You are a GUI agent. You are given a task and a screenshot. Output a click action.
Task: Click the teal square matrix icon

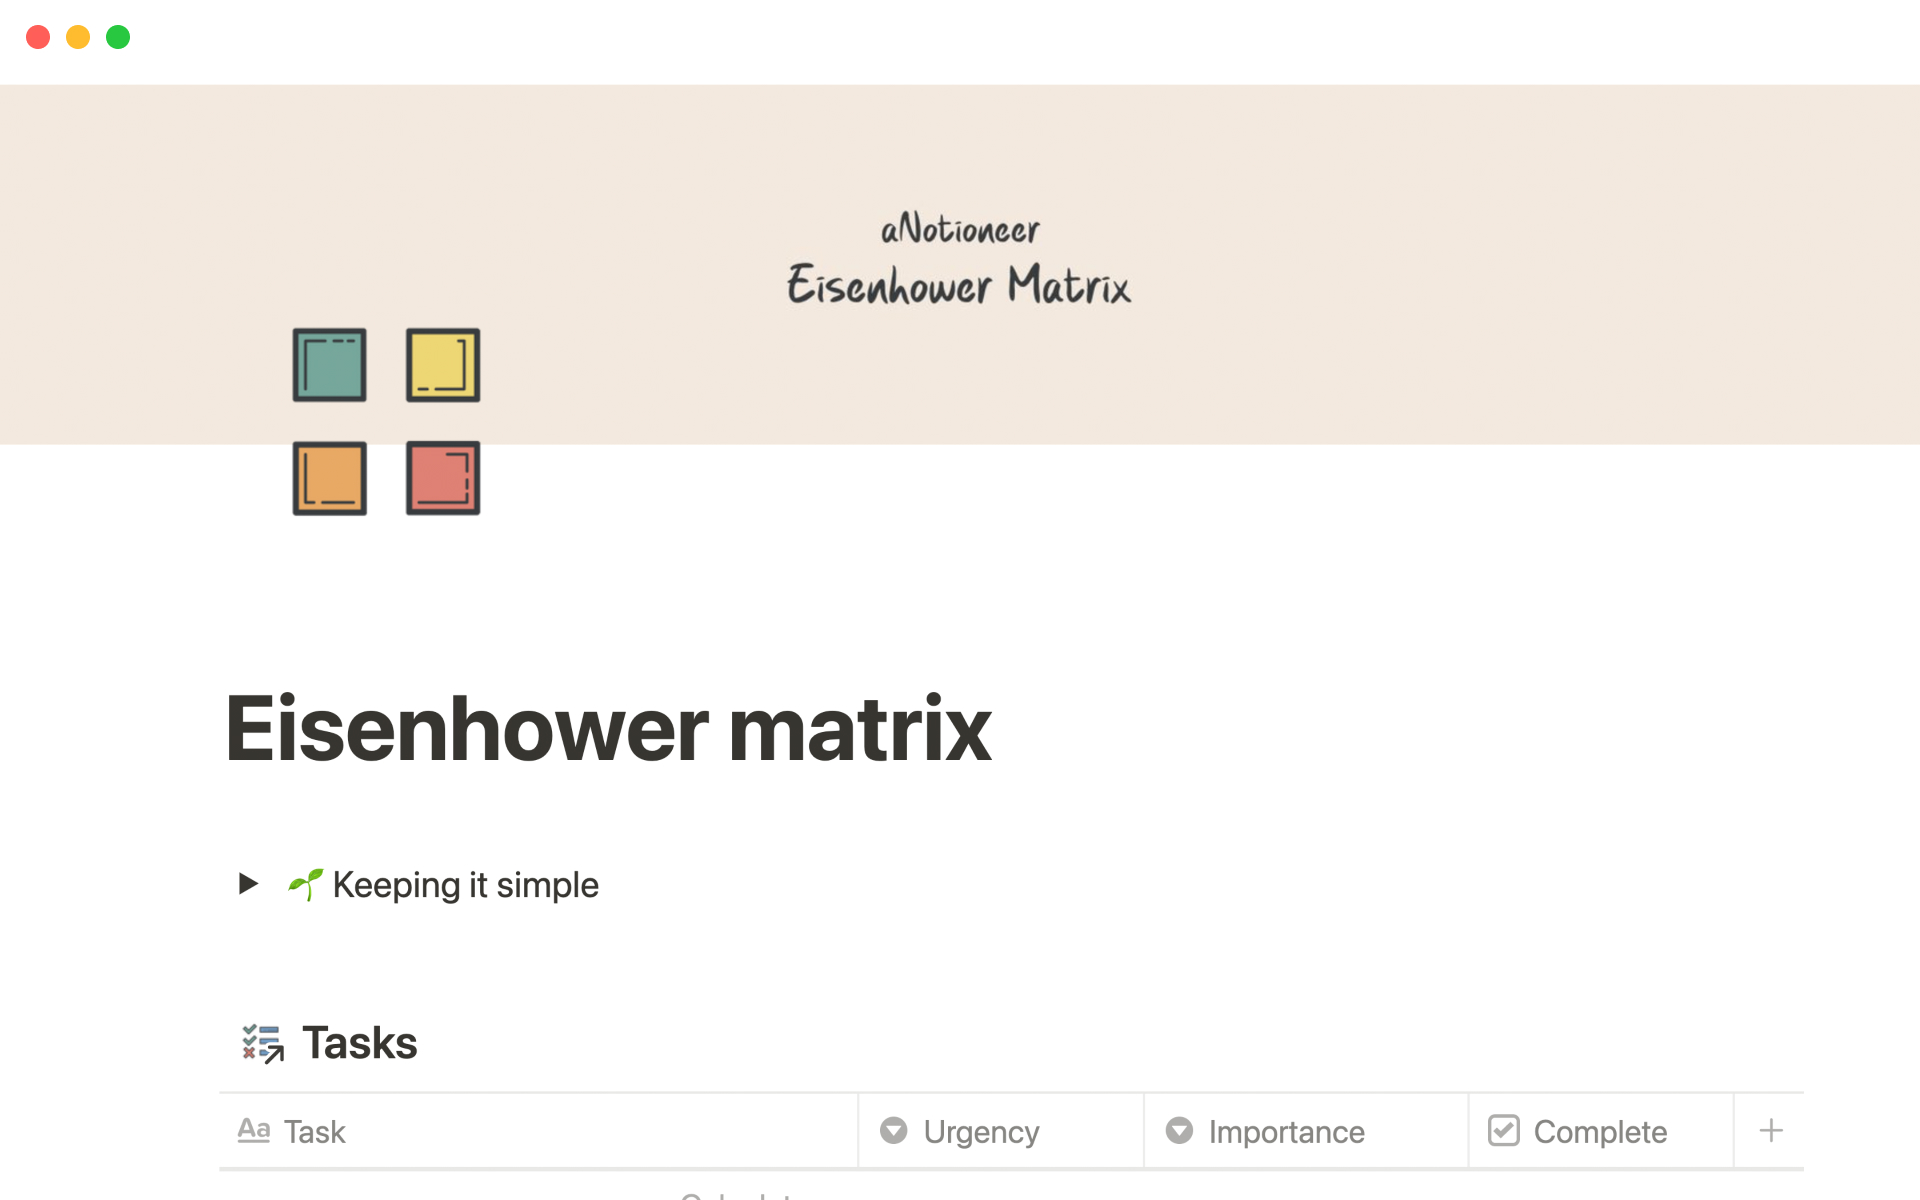(329, 365)
